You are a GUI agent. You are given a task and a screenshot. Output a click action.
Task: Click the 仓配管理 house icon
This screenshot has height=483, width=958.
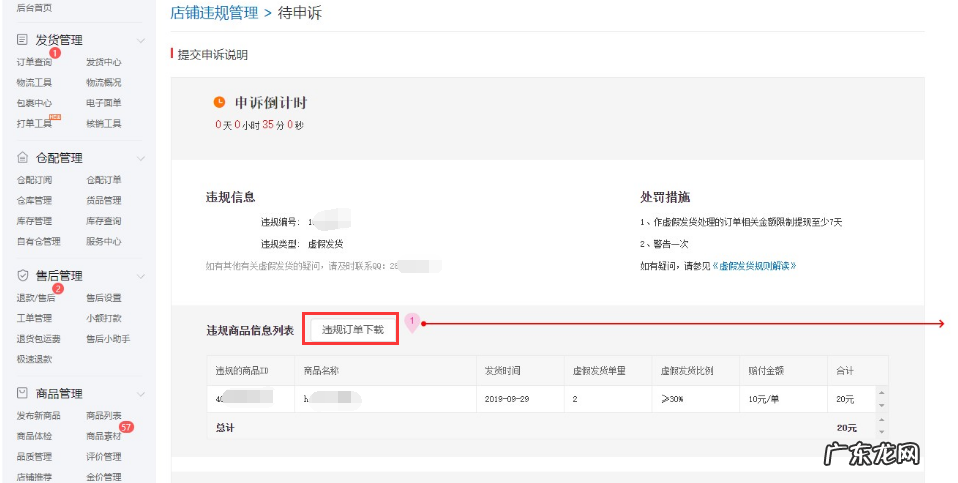pyautogui.click(x=22, y=158)
